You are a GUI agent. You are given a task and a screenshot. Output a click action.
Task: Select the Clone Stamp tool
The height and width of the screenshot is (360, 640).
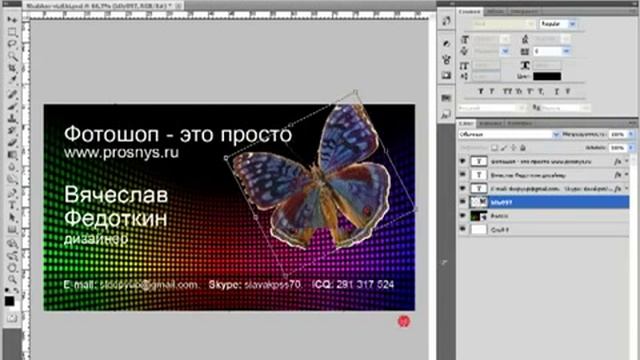(12, 119)
